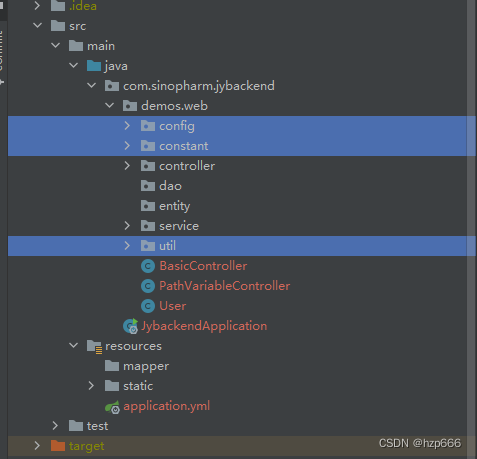Click the constant package icon

click(x=148, y=146)
